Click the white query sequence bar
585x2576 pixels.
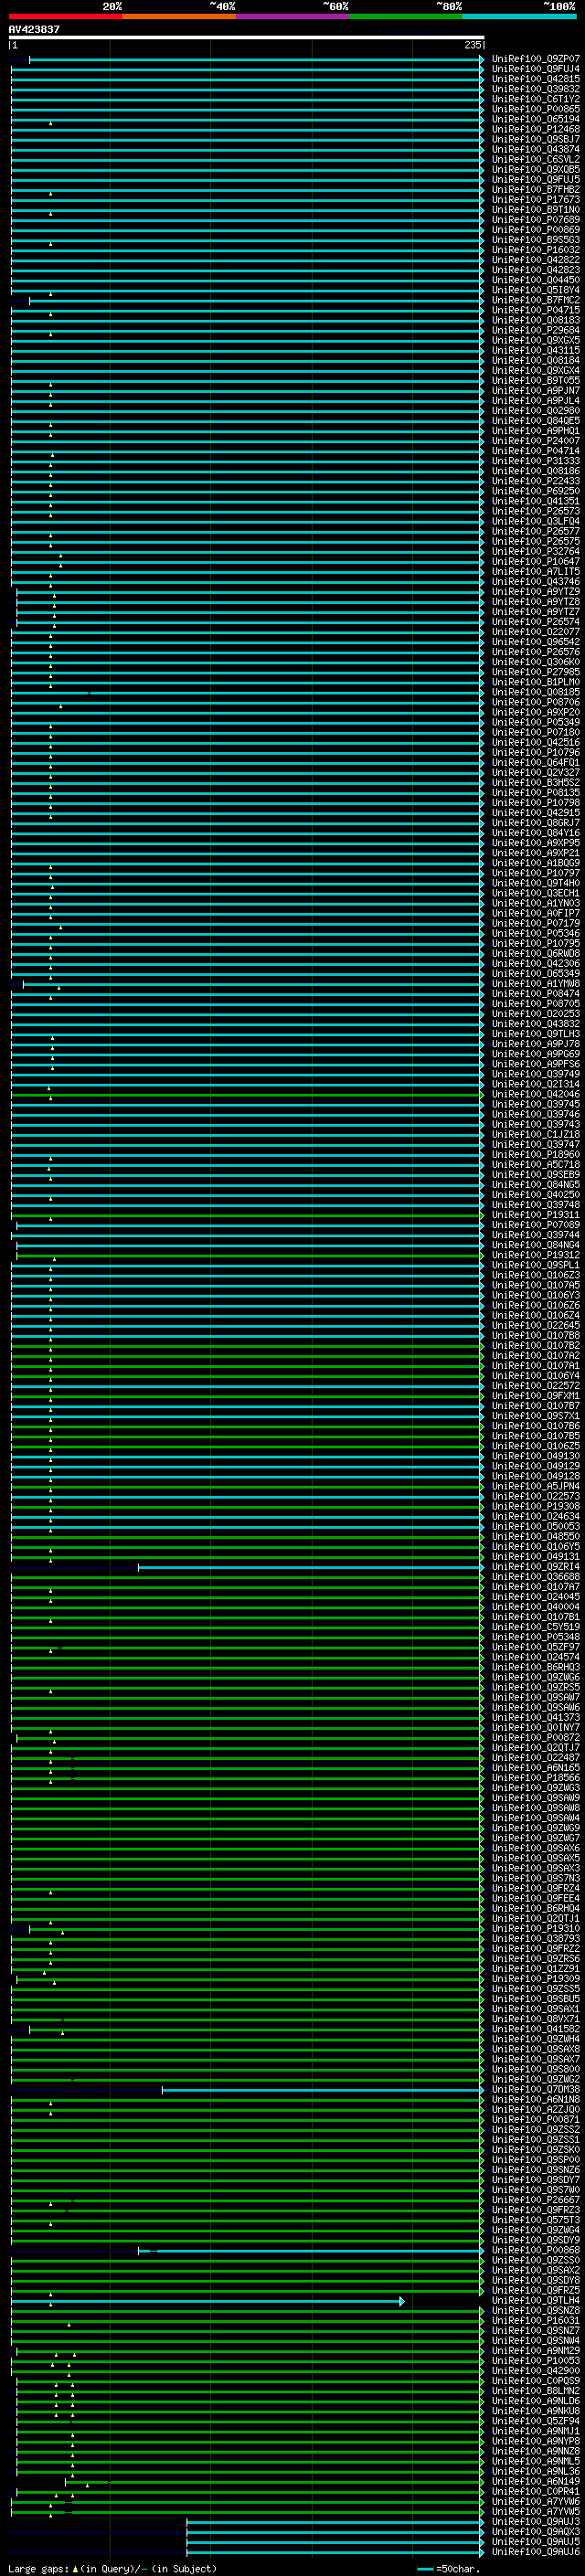point(246,38)
